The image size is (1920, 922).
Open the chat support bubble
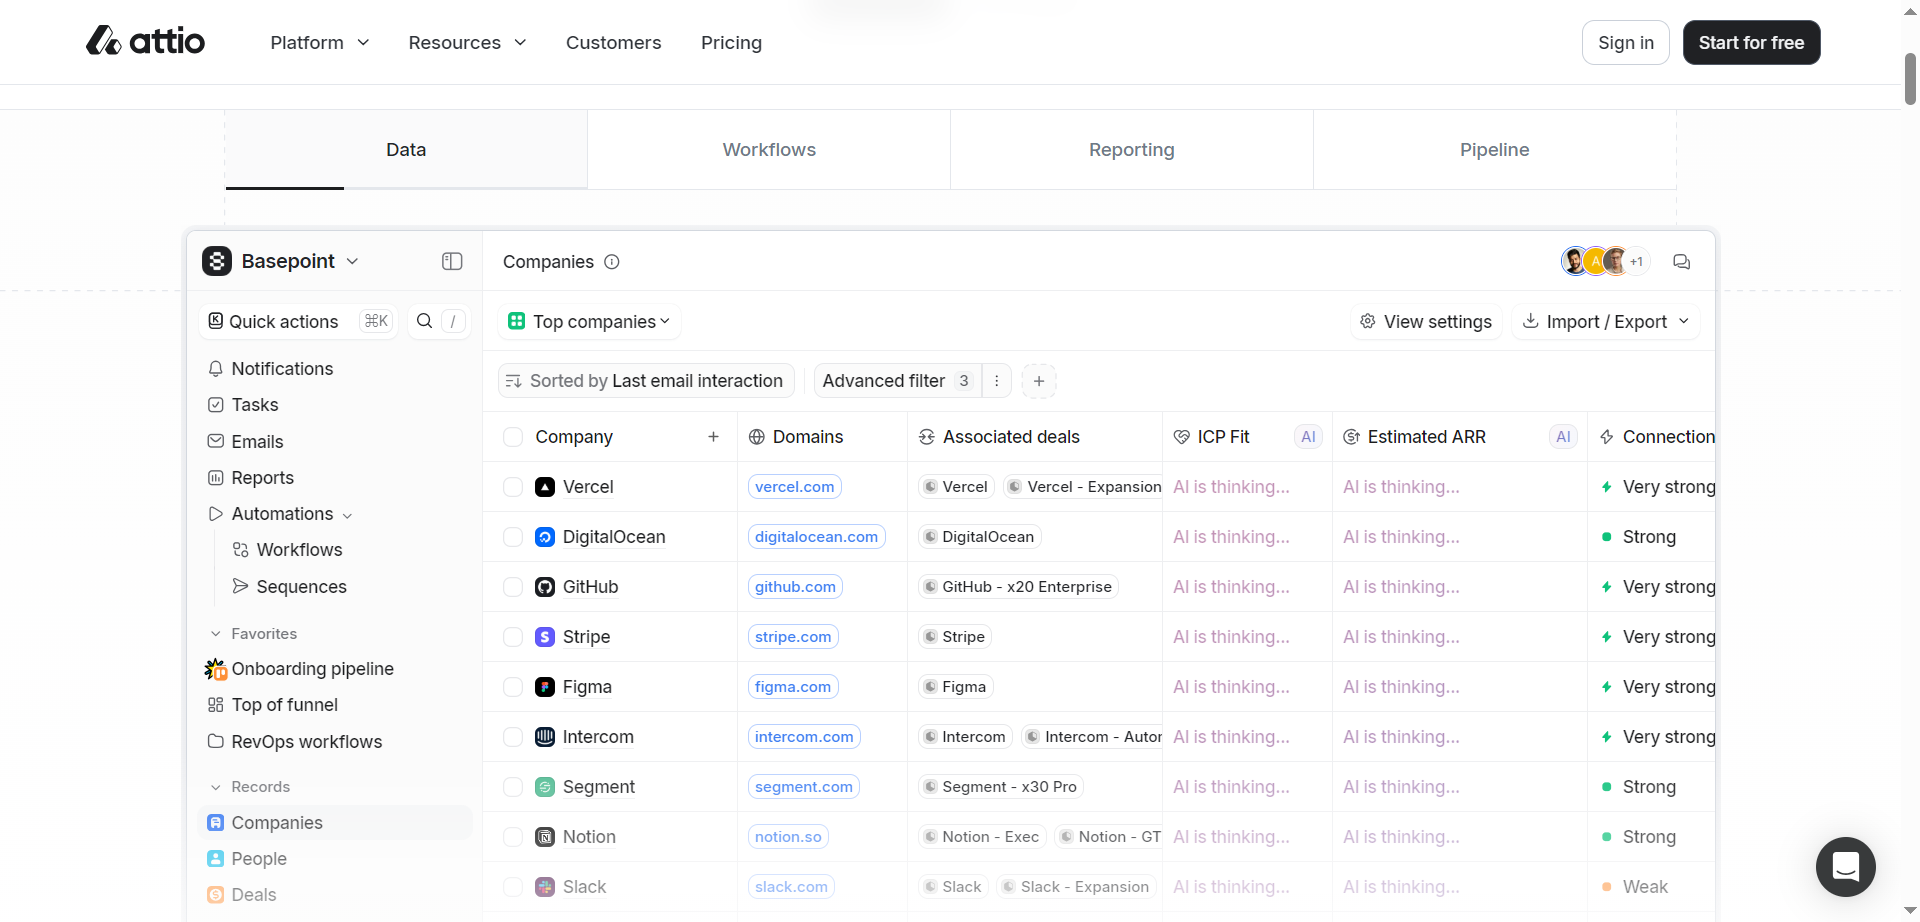[1845, 867]
